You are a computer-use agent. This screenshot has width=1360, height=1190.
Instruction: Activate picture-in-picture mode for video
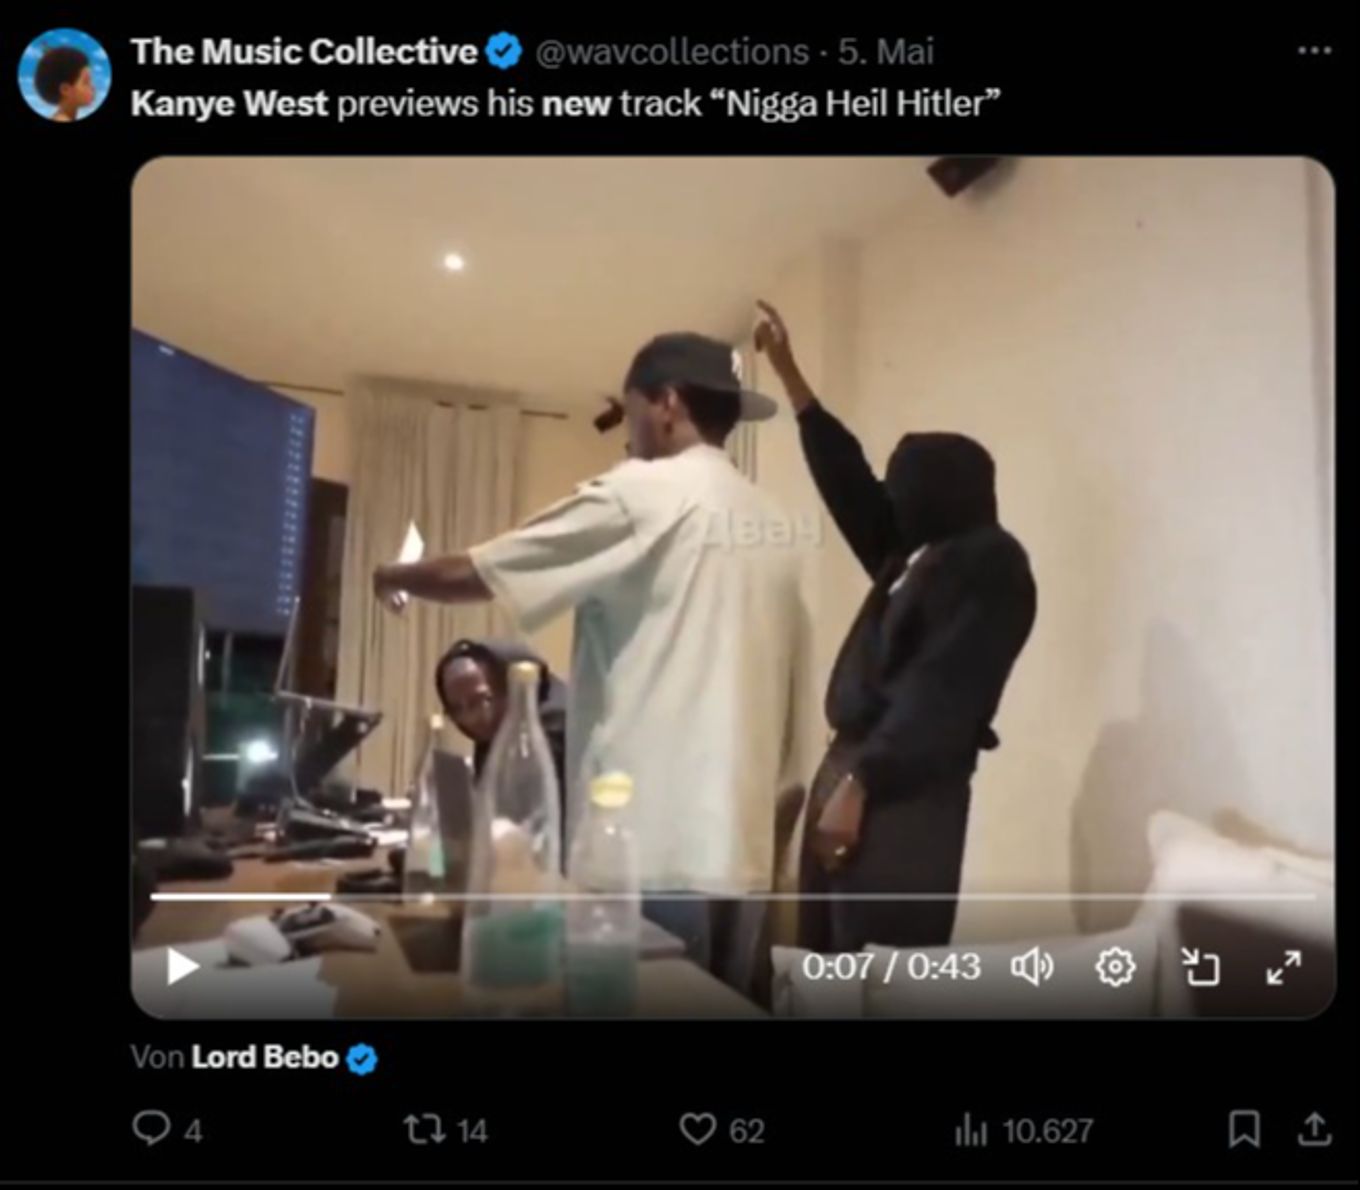click(1199, 966)
